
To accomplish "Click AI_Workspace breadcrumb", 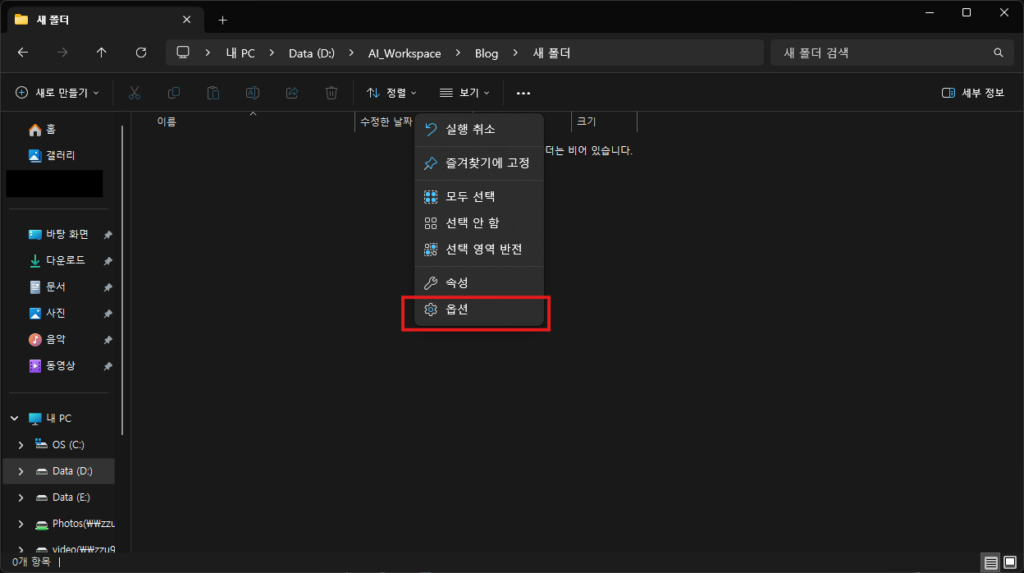I will click(404, 53).
